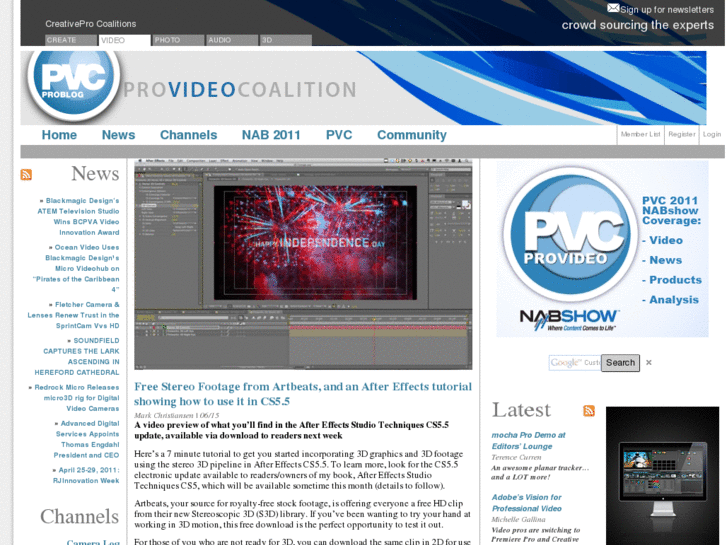The width and height of the screenshot is (727, 545).
Task: Click the Search button
Action: pos(620,363)
